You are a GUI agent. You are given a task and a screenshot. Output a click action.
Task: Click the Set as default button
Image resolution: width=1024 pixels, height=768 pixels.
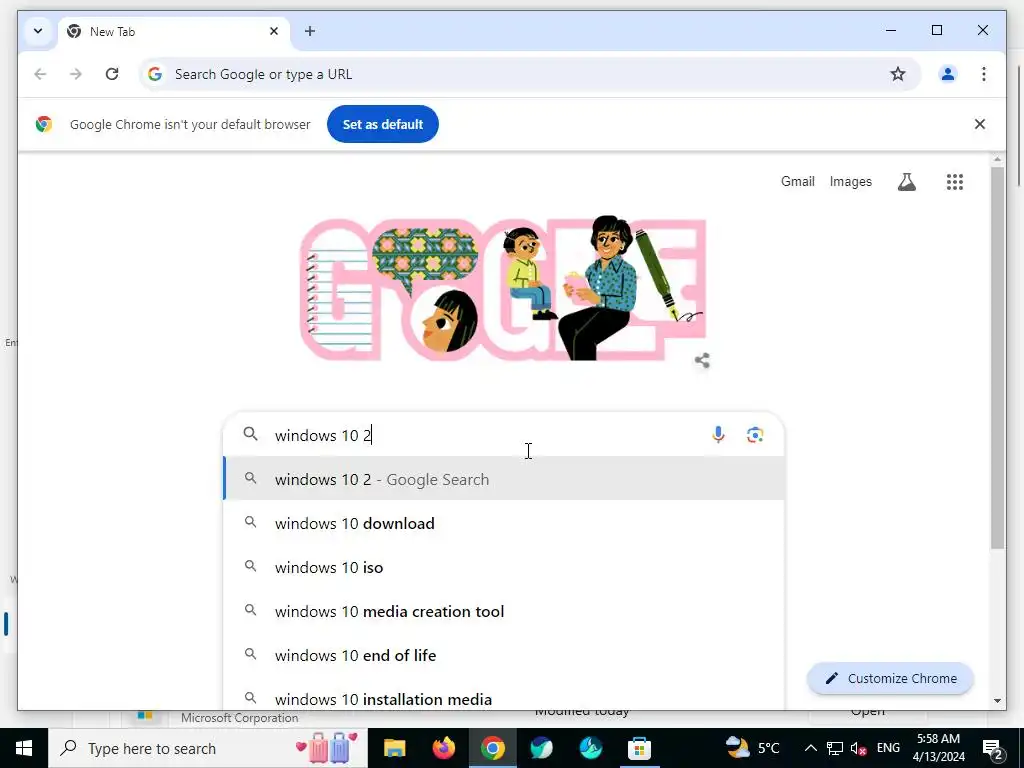pos(383,124)
